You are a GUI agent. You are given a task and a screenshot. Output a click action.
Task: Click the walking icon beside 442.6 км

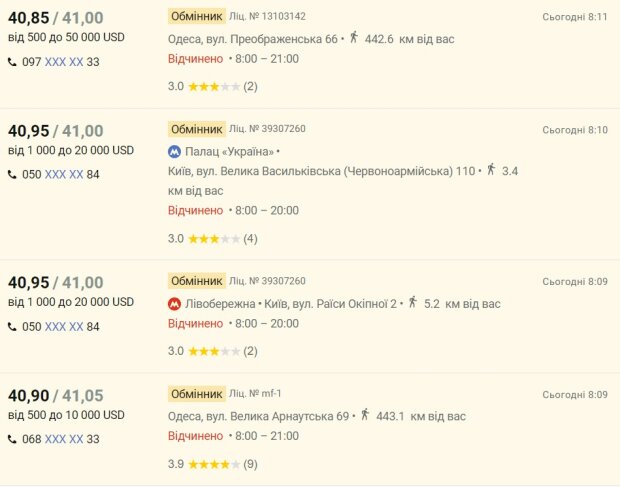coord(355,38)
